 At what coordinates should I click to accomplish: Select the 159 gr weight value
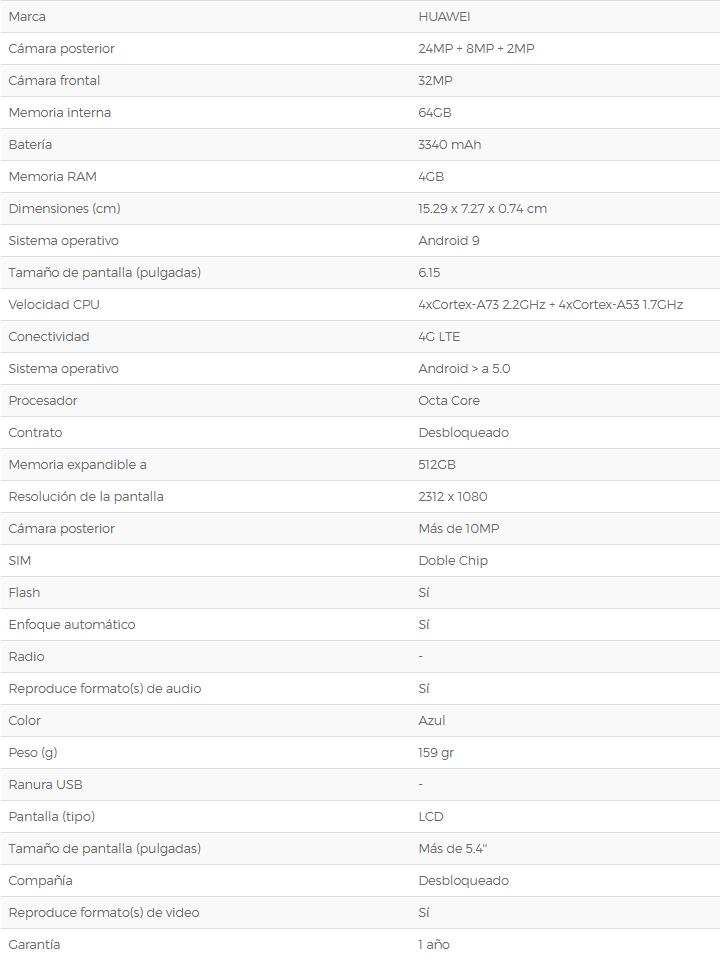pyautogui.click(x=436, y=753)
